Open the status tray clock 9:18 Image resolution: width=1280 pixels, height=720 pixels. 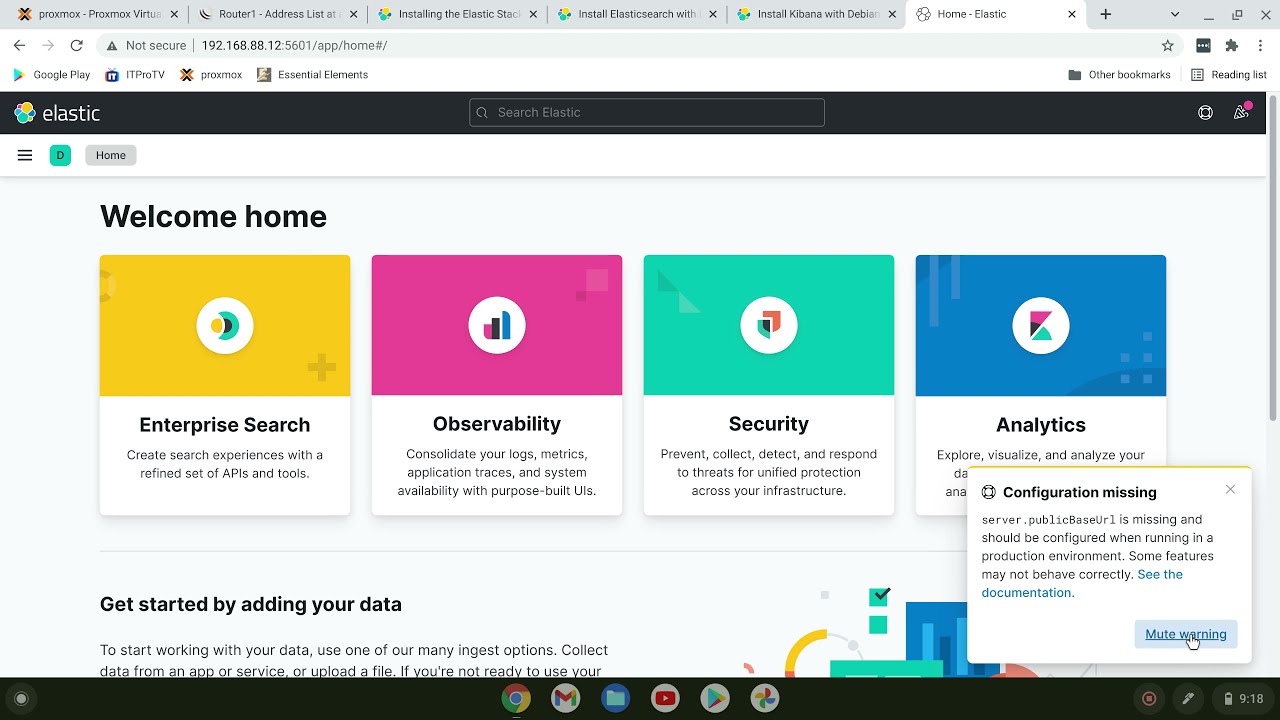[1243, 698]
